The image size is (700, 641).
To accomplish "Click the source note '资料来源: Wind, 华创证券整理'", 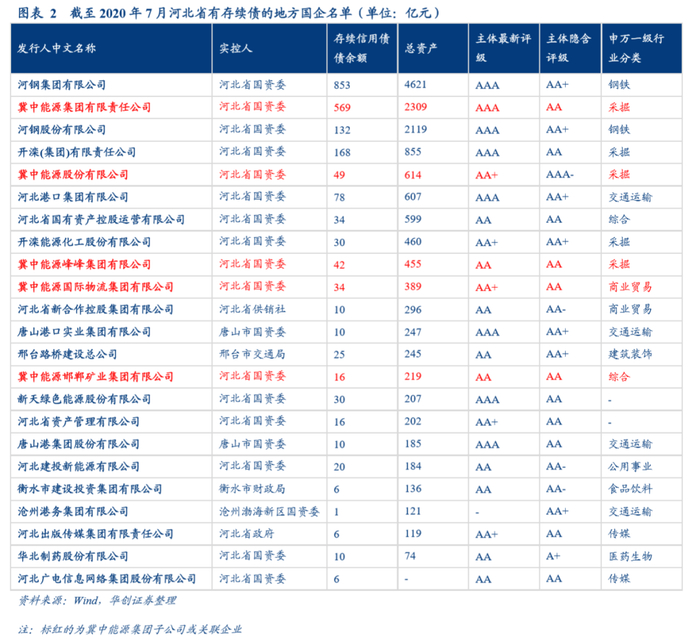I will [97, 601].
